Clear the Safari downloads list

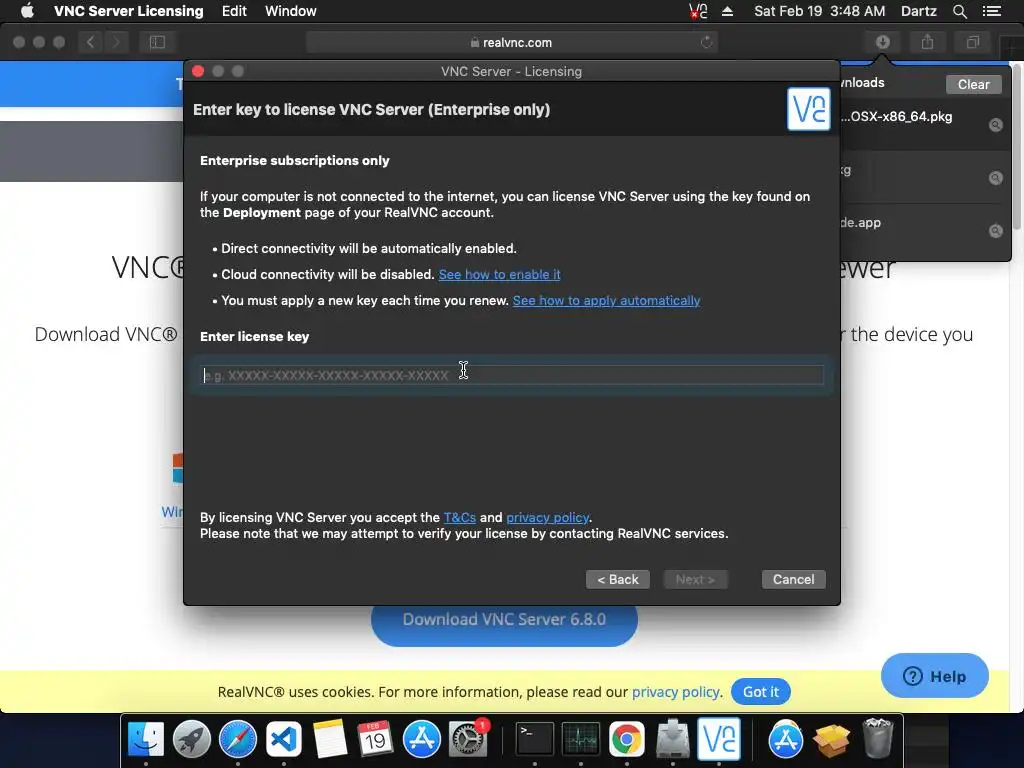(973, 84)
